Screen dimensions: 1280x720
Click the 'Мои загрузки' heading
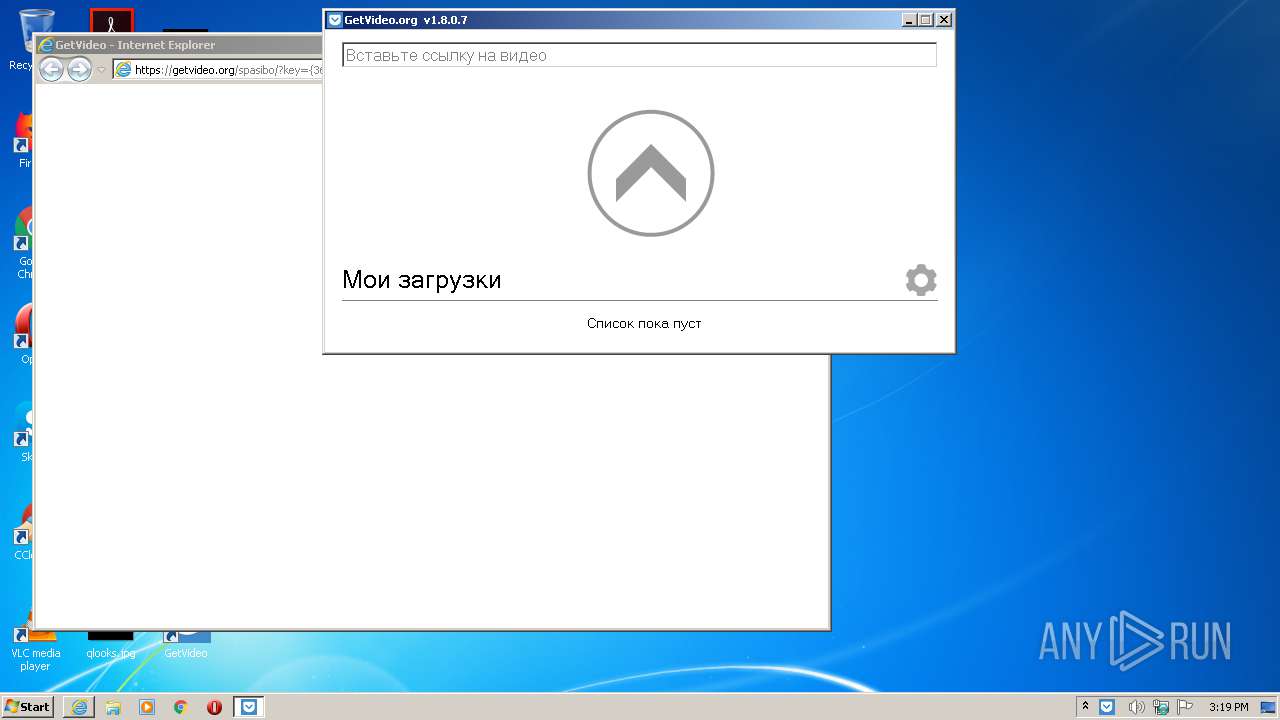pyautogui.click(x=421, y=280)
